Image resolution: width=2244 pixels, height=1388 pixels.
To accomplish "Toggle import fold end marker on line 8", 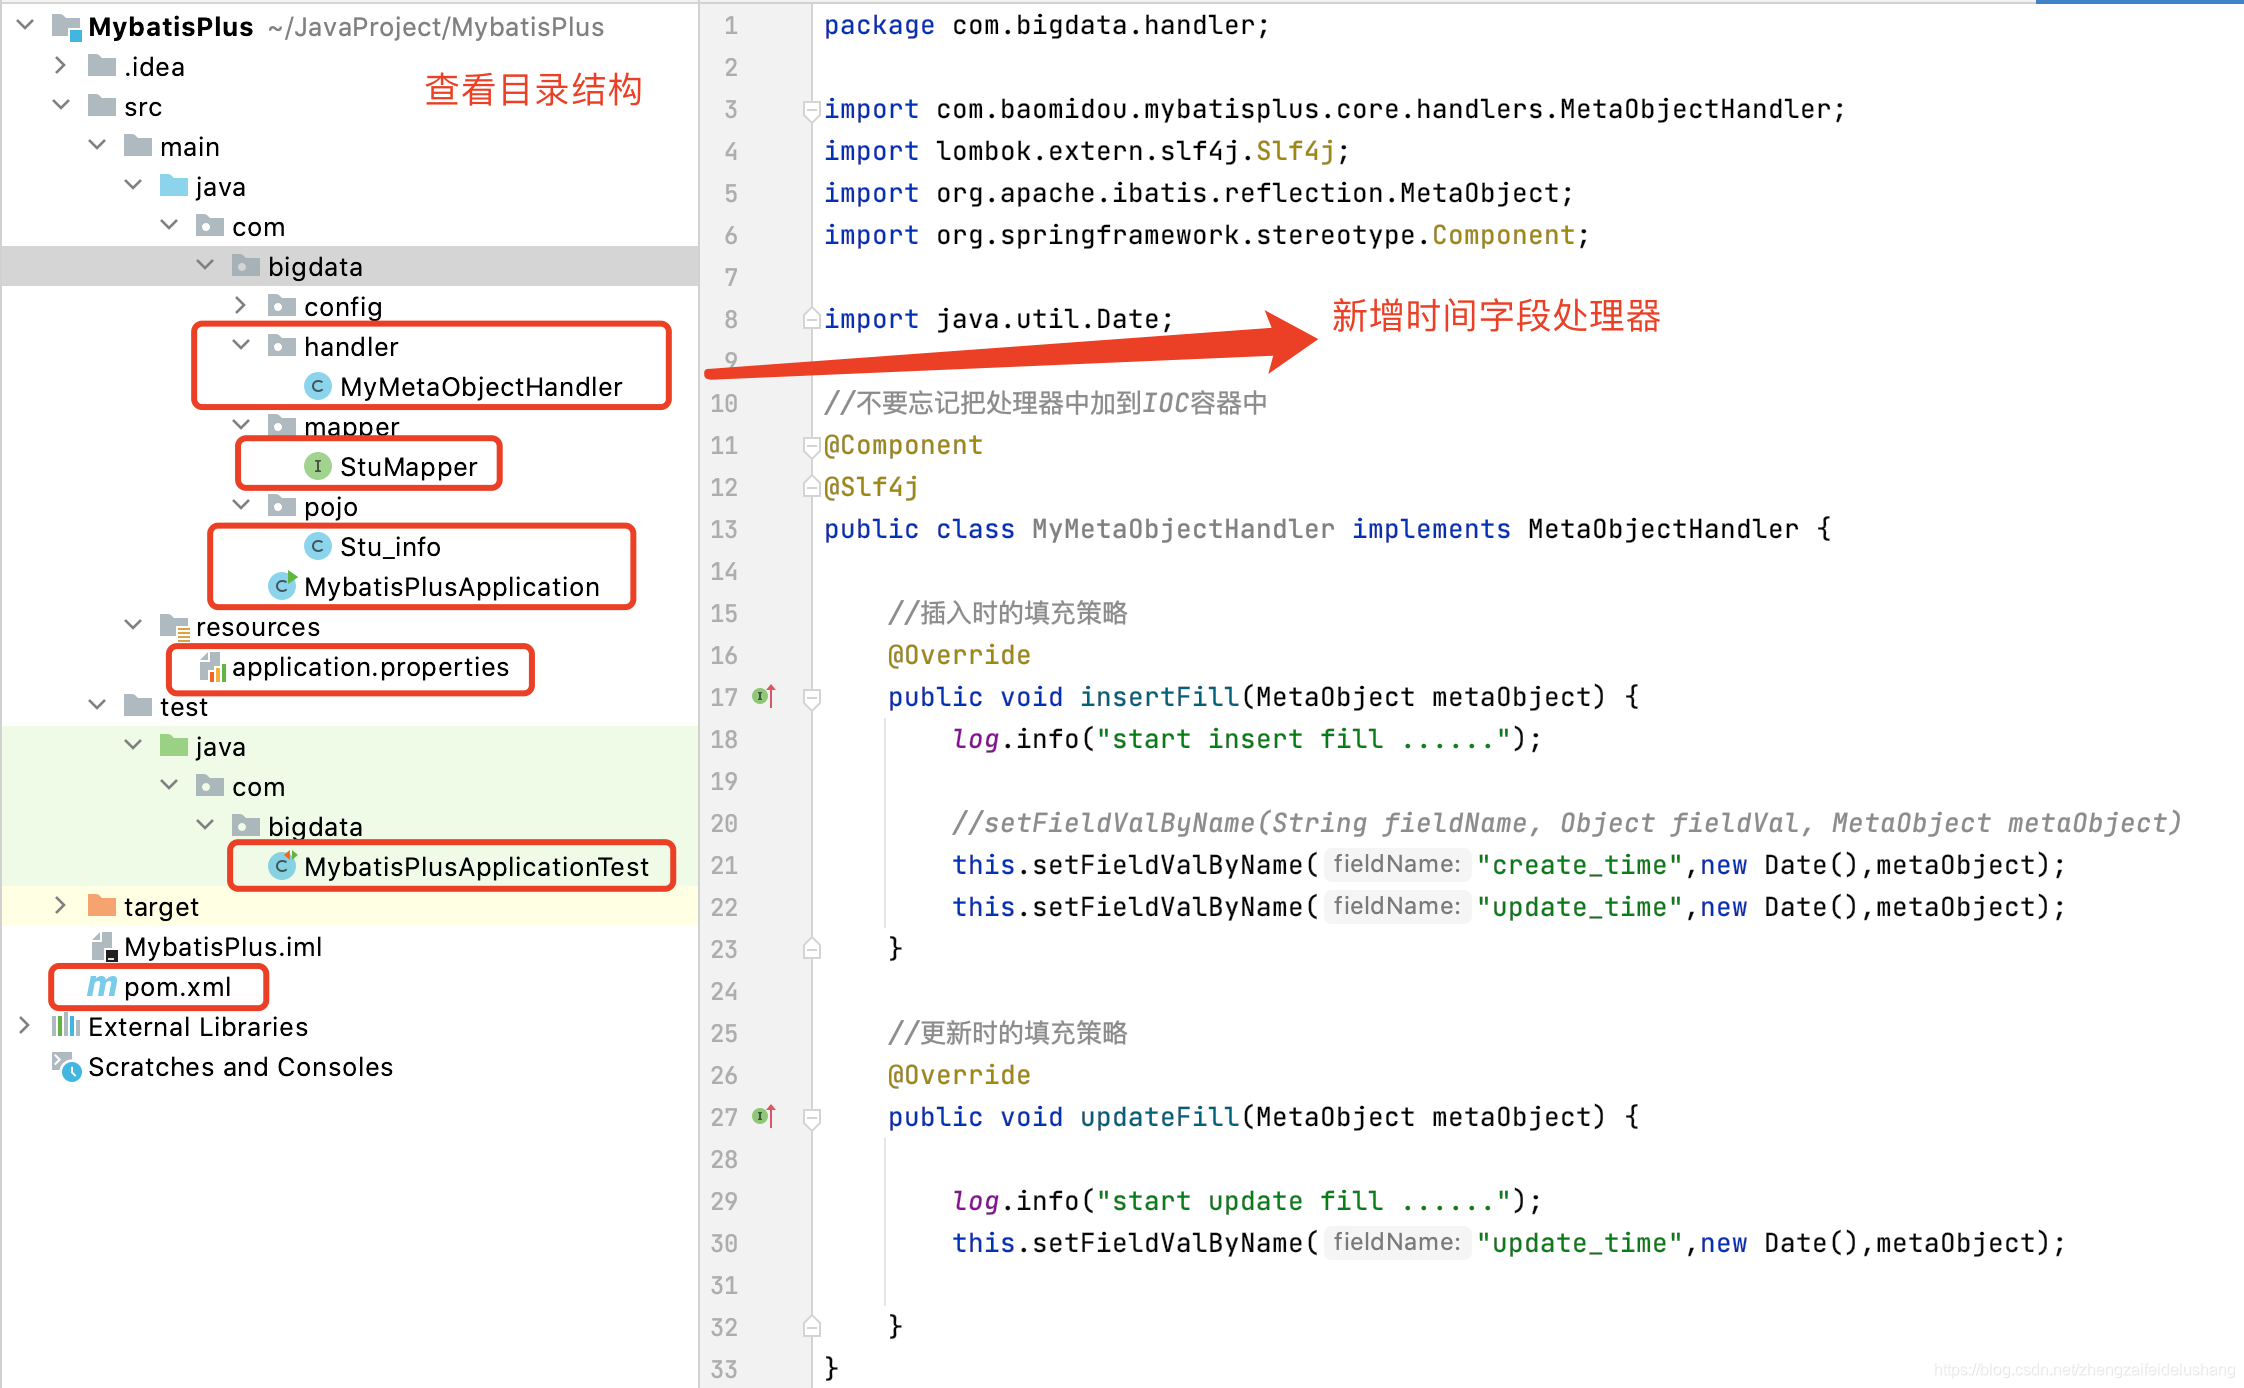I will tap(812, 319).
